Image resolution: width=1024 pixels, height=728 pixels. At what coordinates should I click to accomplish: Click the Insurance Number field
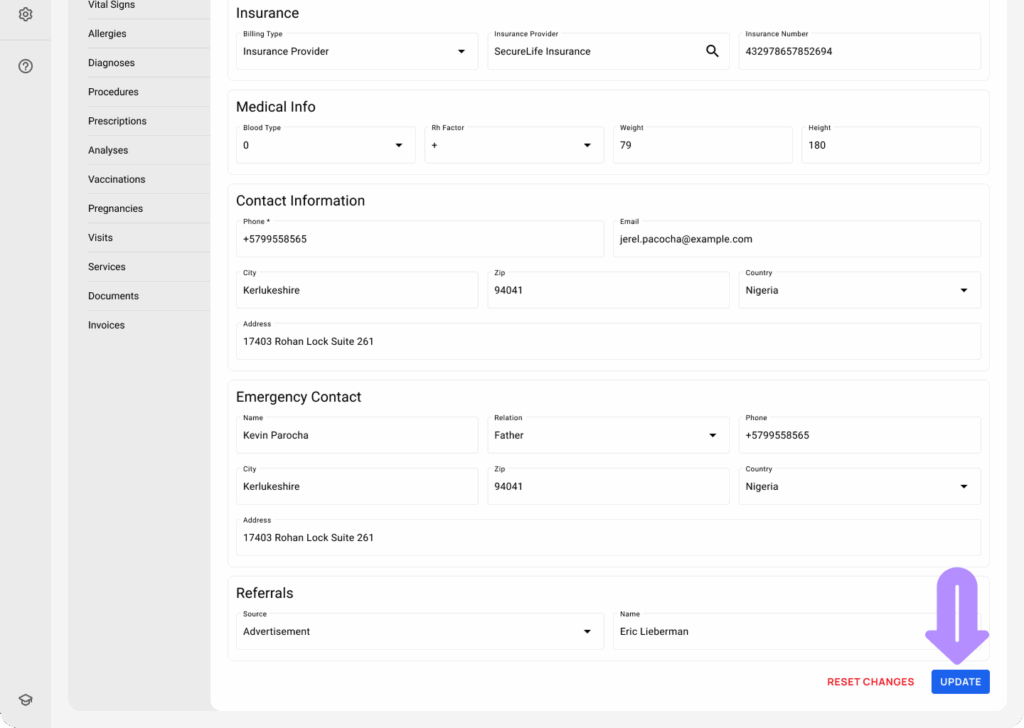point(858,51)
